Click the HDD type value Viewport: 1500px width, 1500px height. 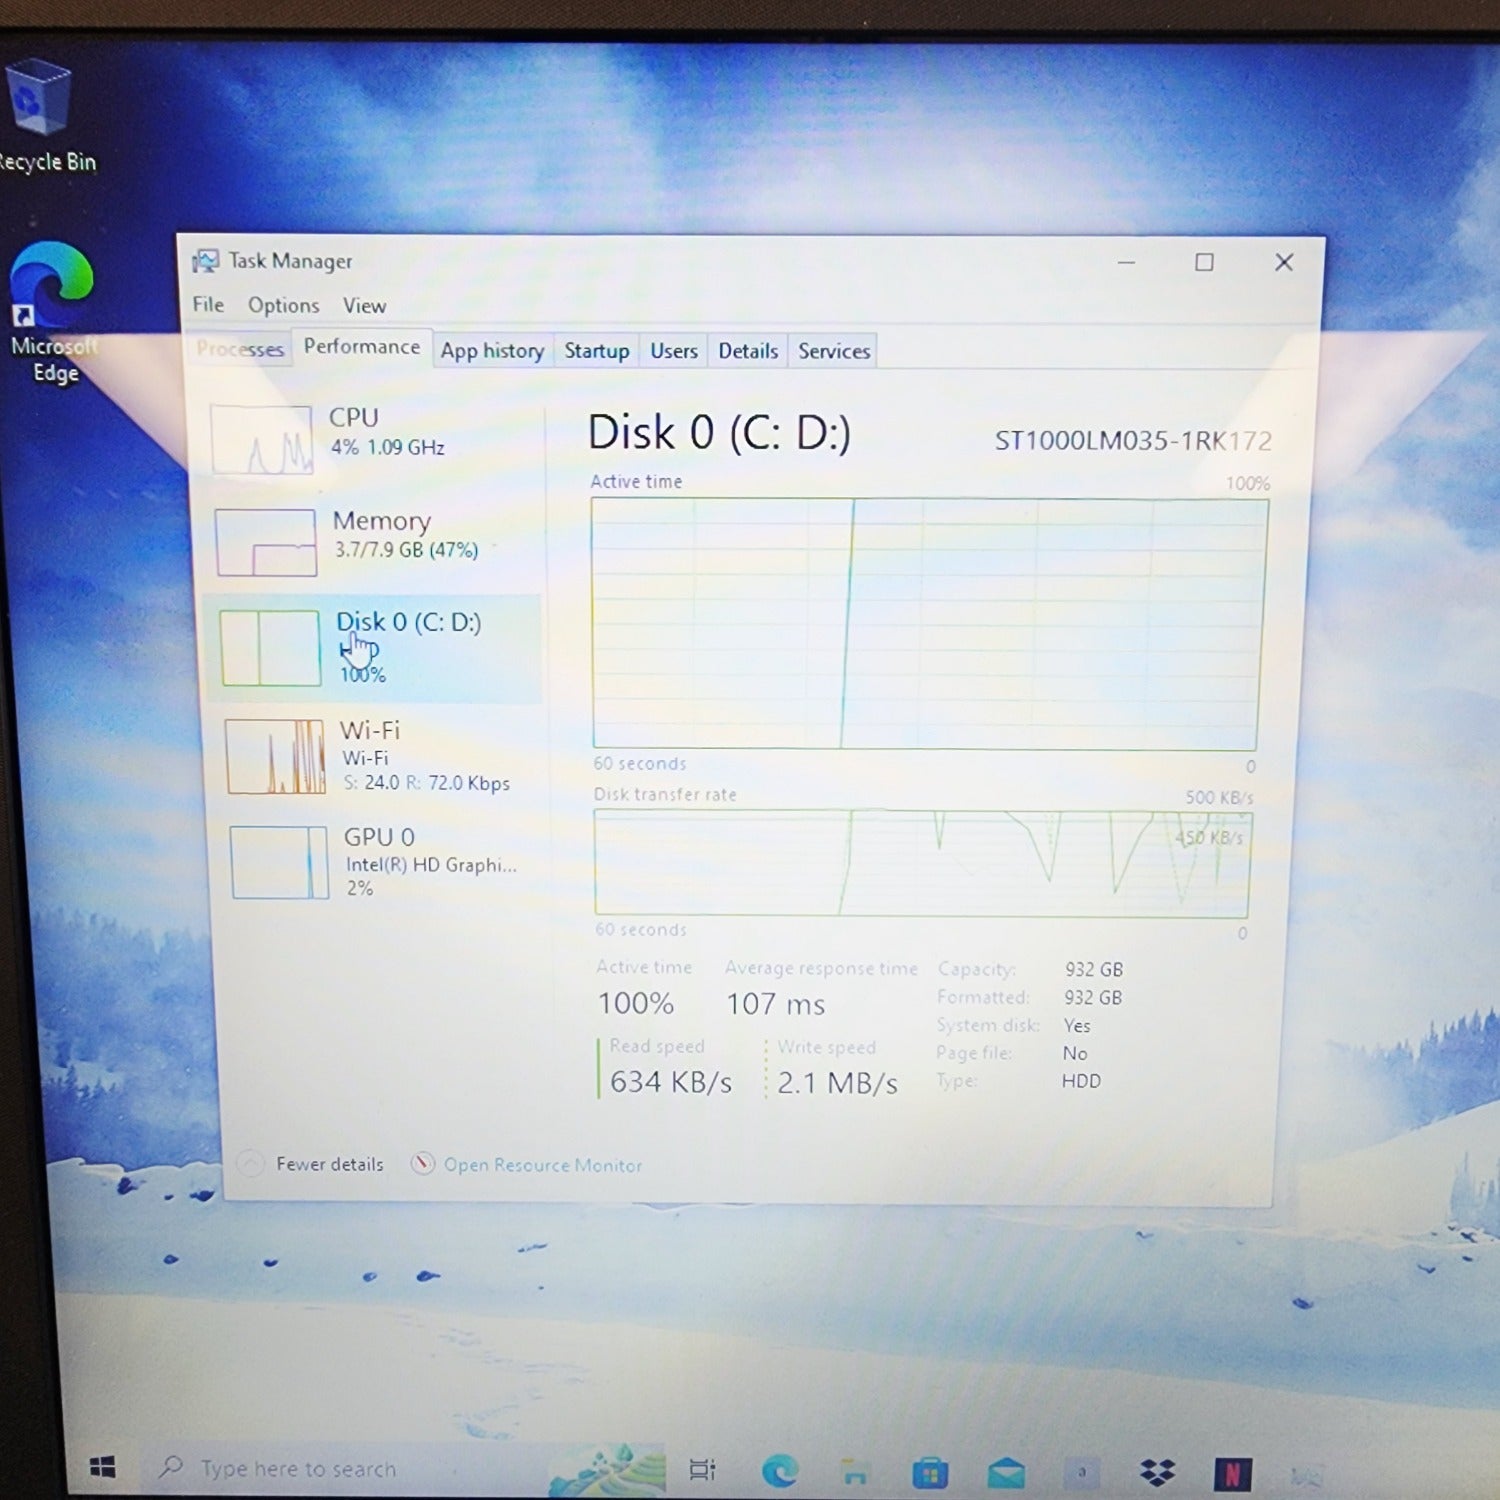point(1081,1081)
